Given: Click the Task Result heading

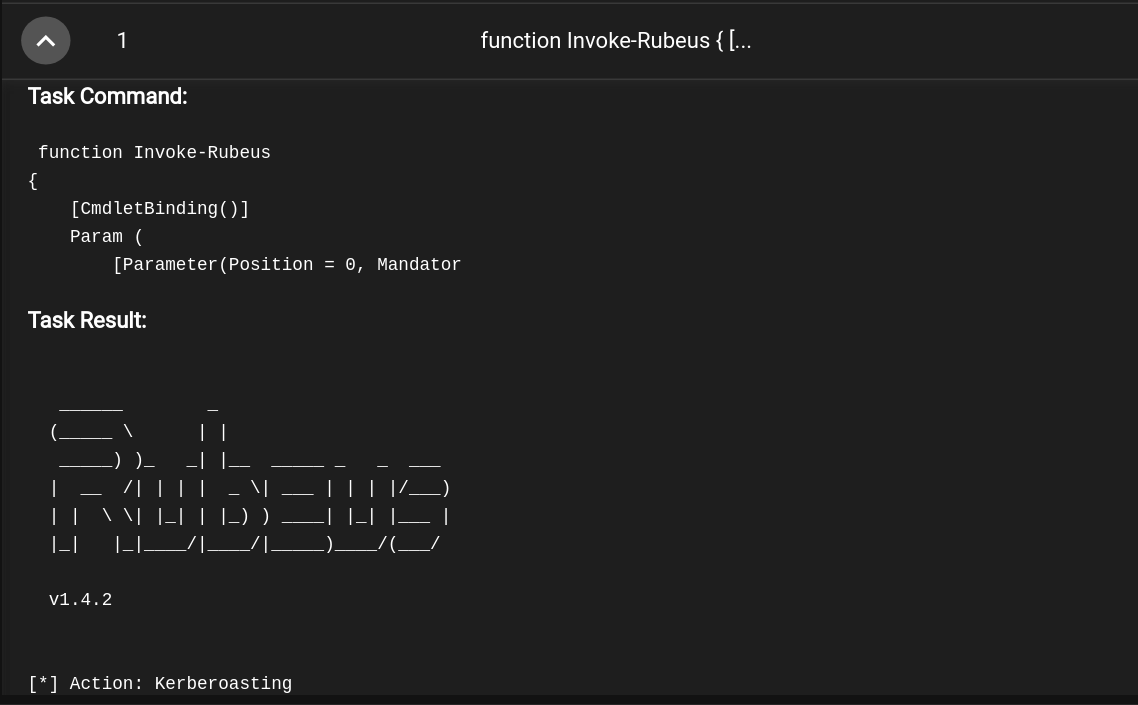Looking at the screenshot, I should pyautogui.click(x=87, y=320).
